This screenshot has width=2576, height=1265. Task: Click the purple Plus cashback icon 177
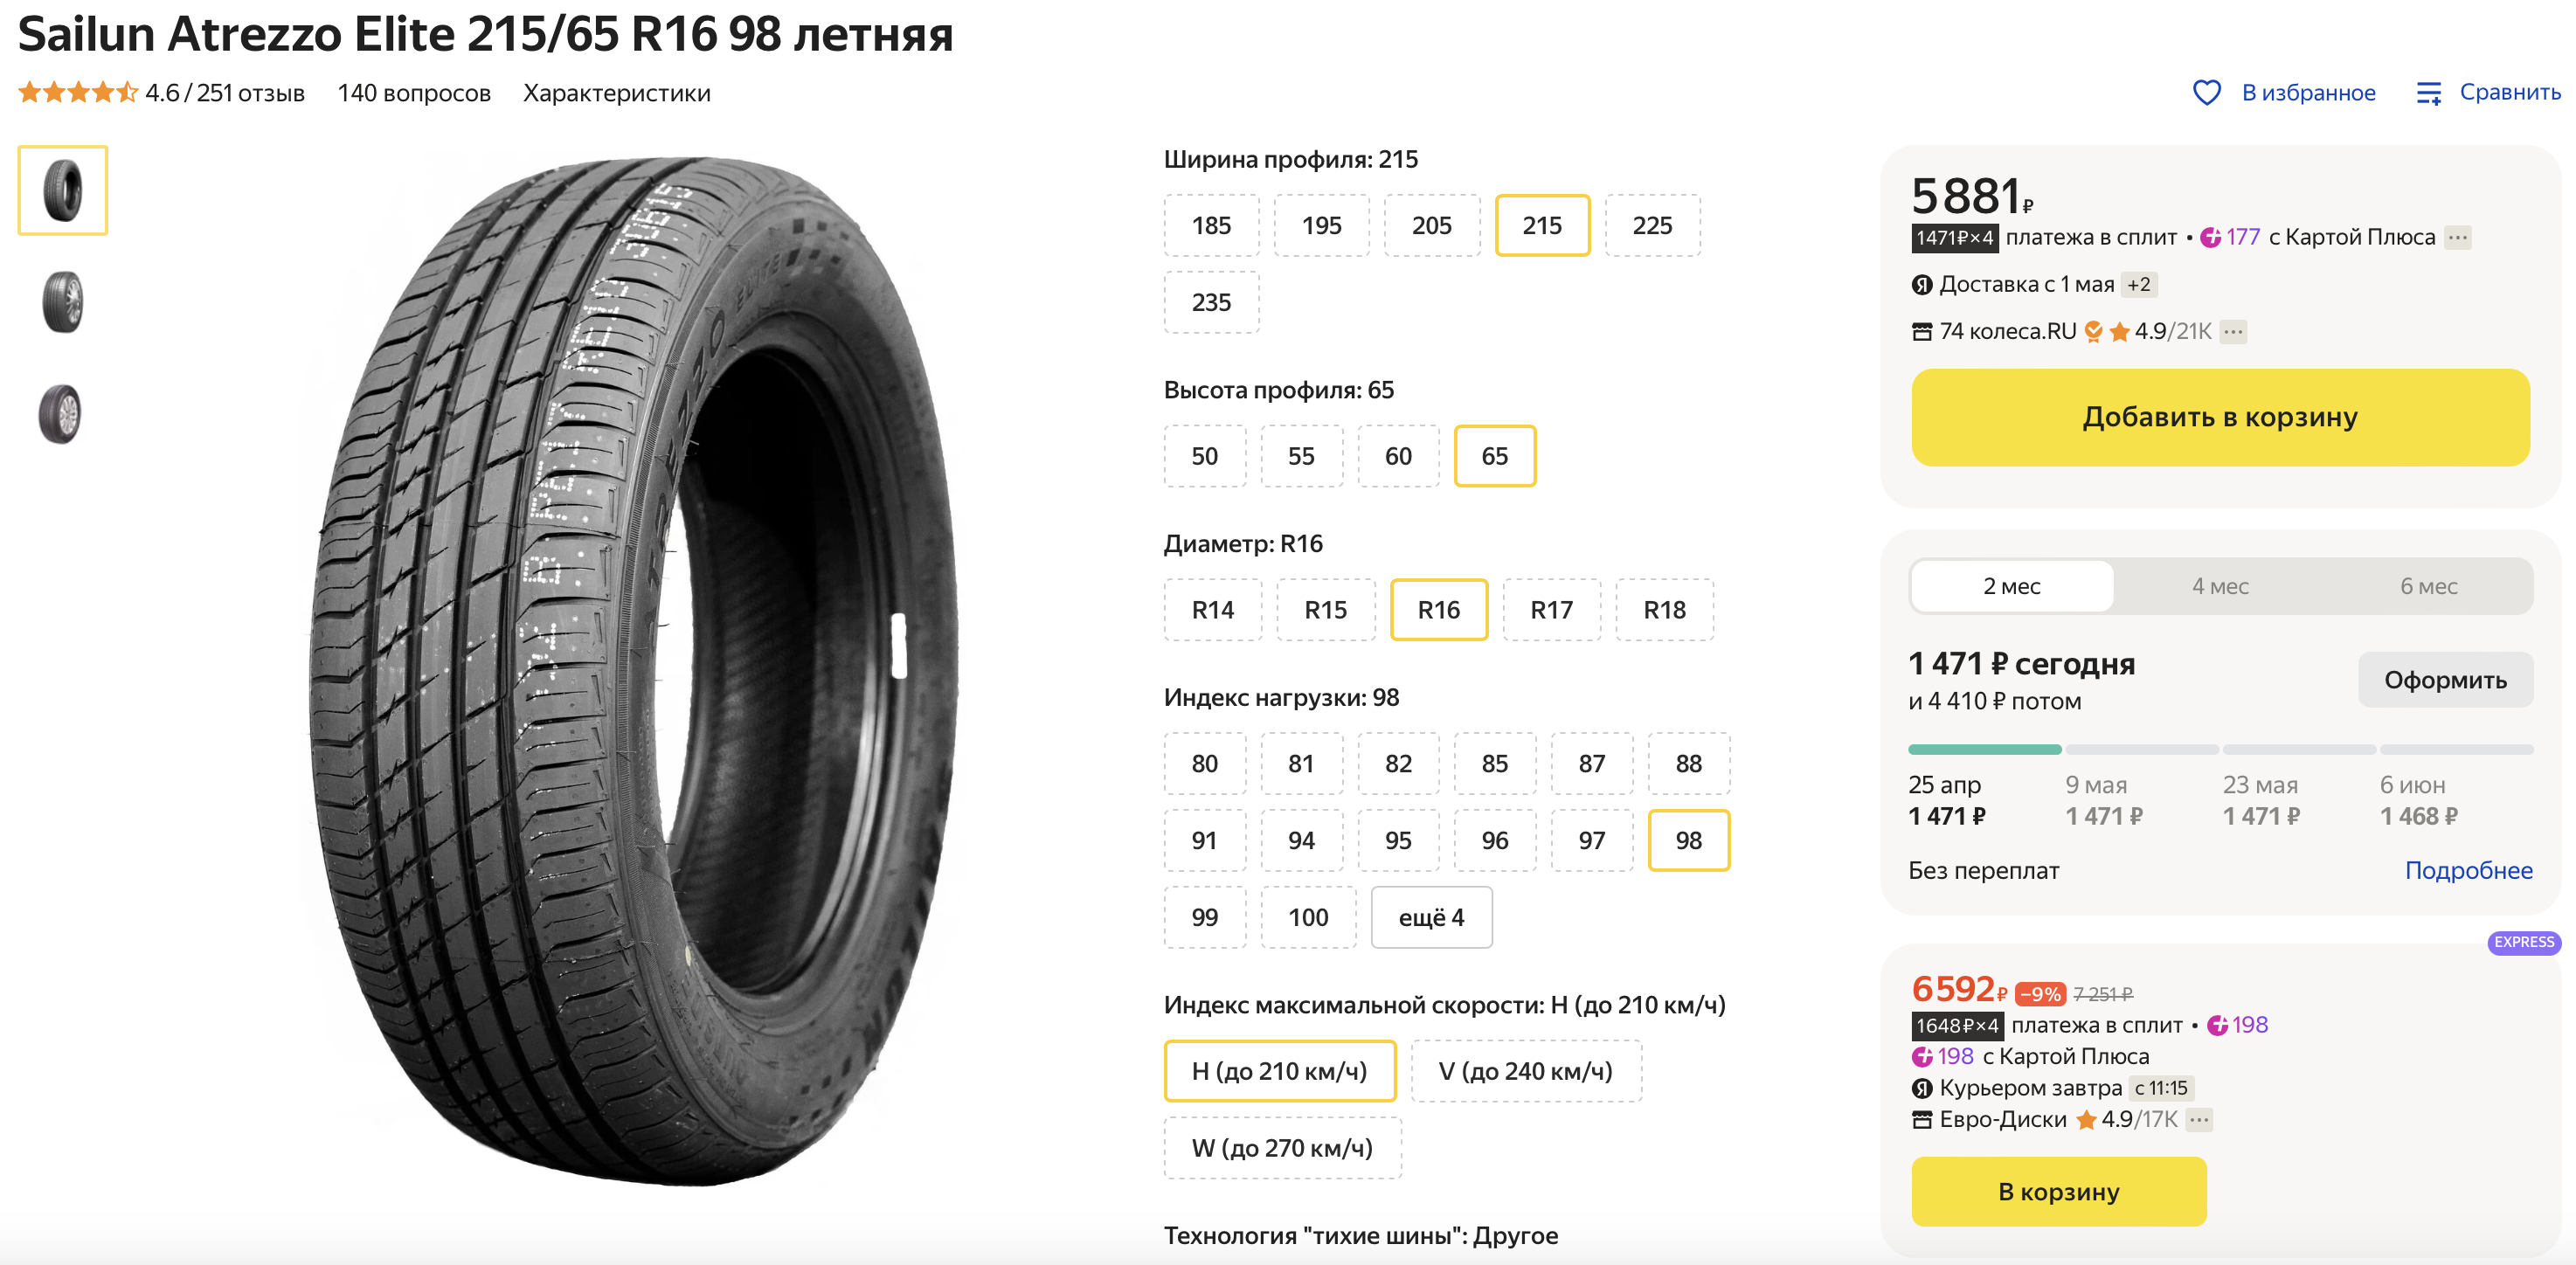pyautogui.click(x=2210, y=238)
